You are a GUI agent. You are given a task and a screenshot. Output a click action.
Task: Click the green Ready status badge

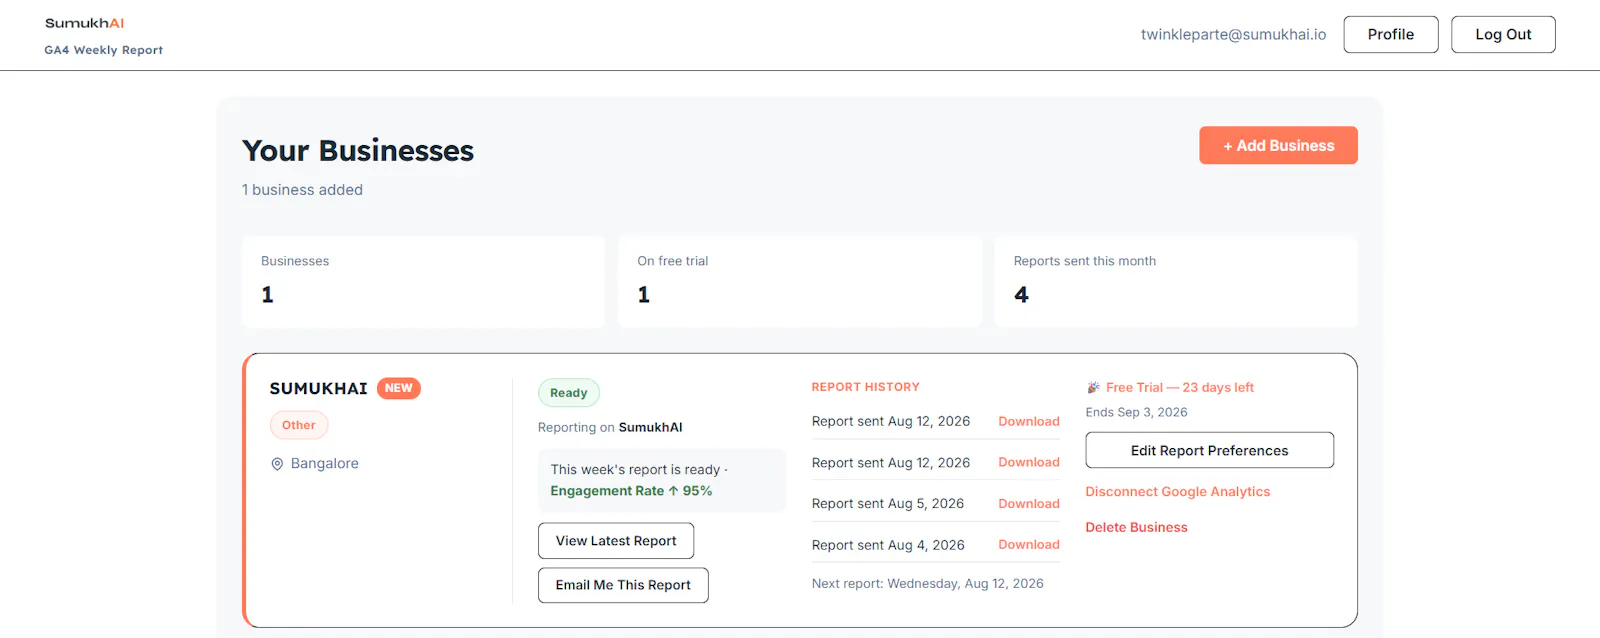568,393
